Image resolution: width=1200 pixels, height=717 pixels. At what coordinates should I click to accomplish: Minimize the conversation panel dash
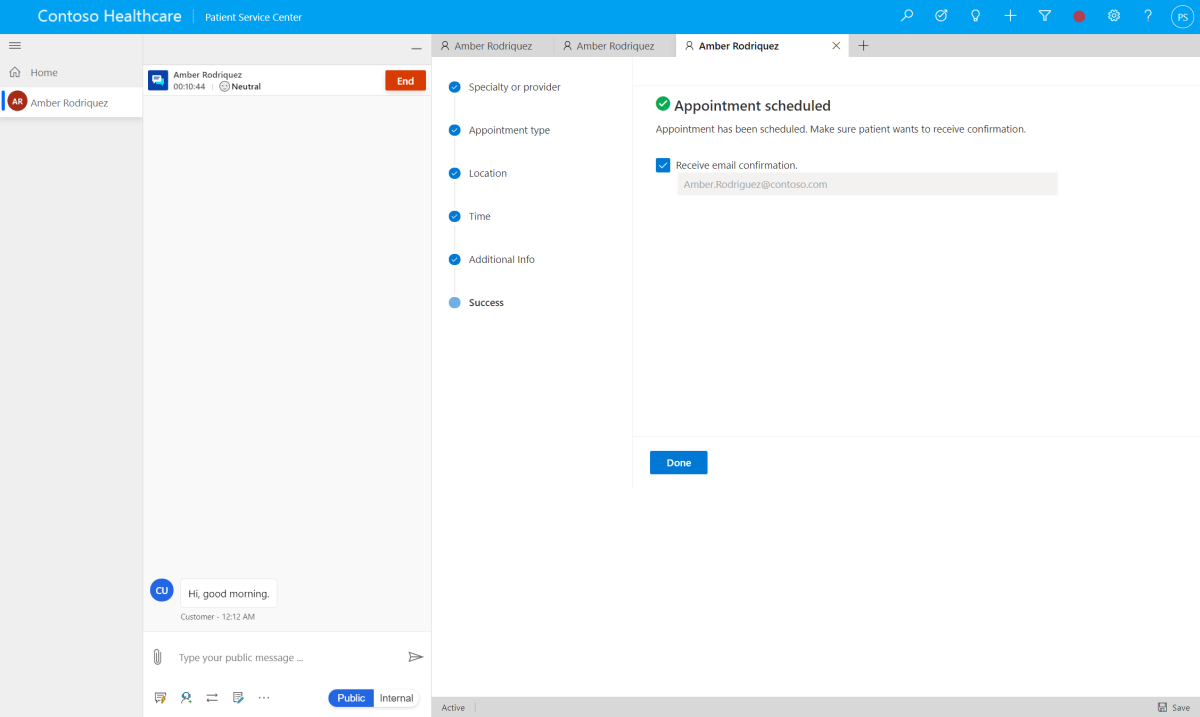(416, 48)
